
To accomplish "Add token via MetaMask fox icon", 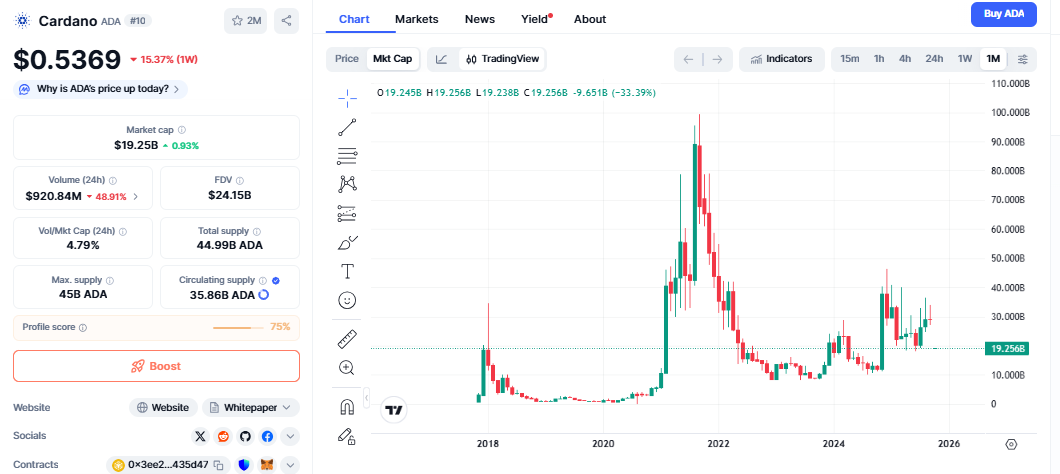I will 268,465.
